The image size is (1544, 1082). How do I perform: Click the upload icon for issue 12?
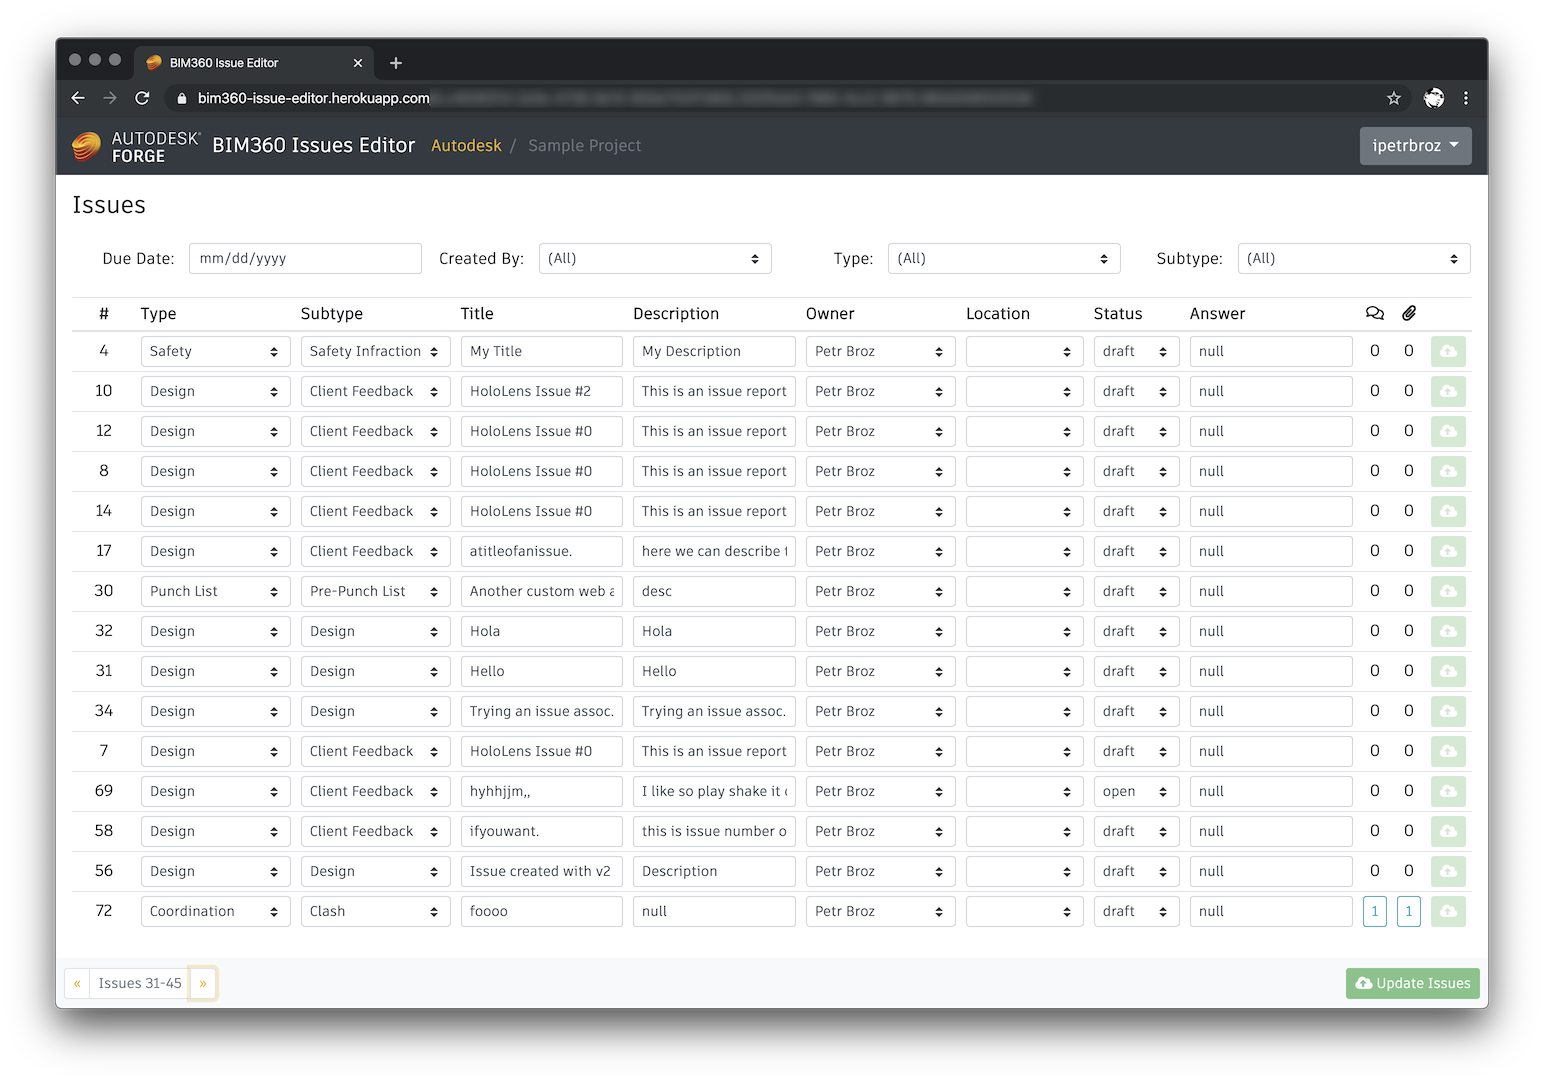coord(1448,431)
